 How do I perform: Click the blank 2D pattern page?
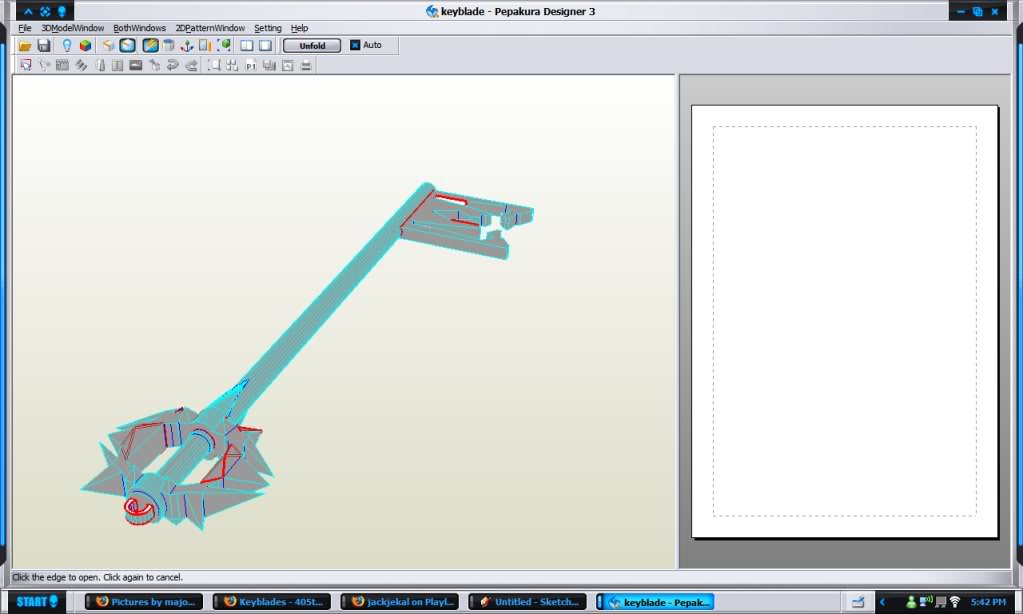point(844,321)
